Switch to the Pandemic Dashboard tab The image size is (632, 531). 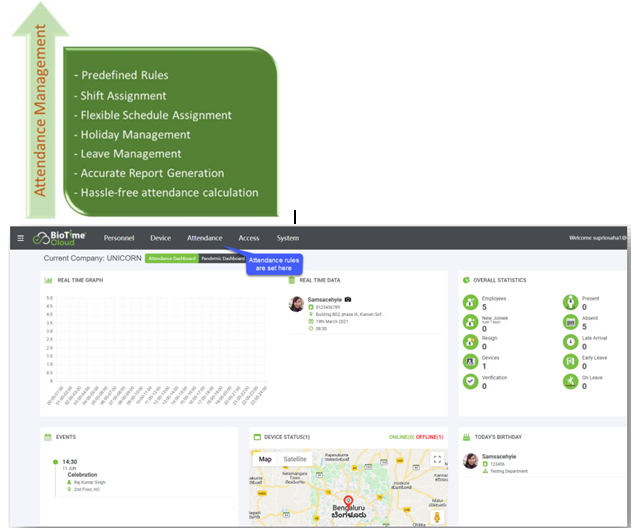[222, 258]
